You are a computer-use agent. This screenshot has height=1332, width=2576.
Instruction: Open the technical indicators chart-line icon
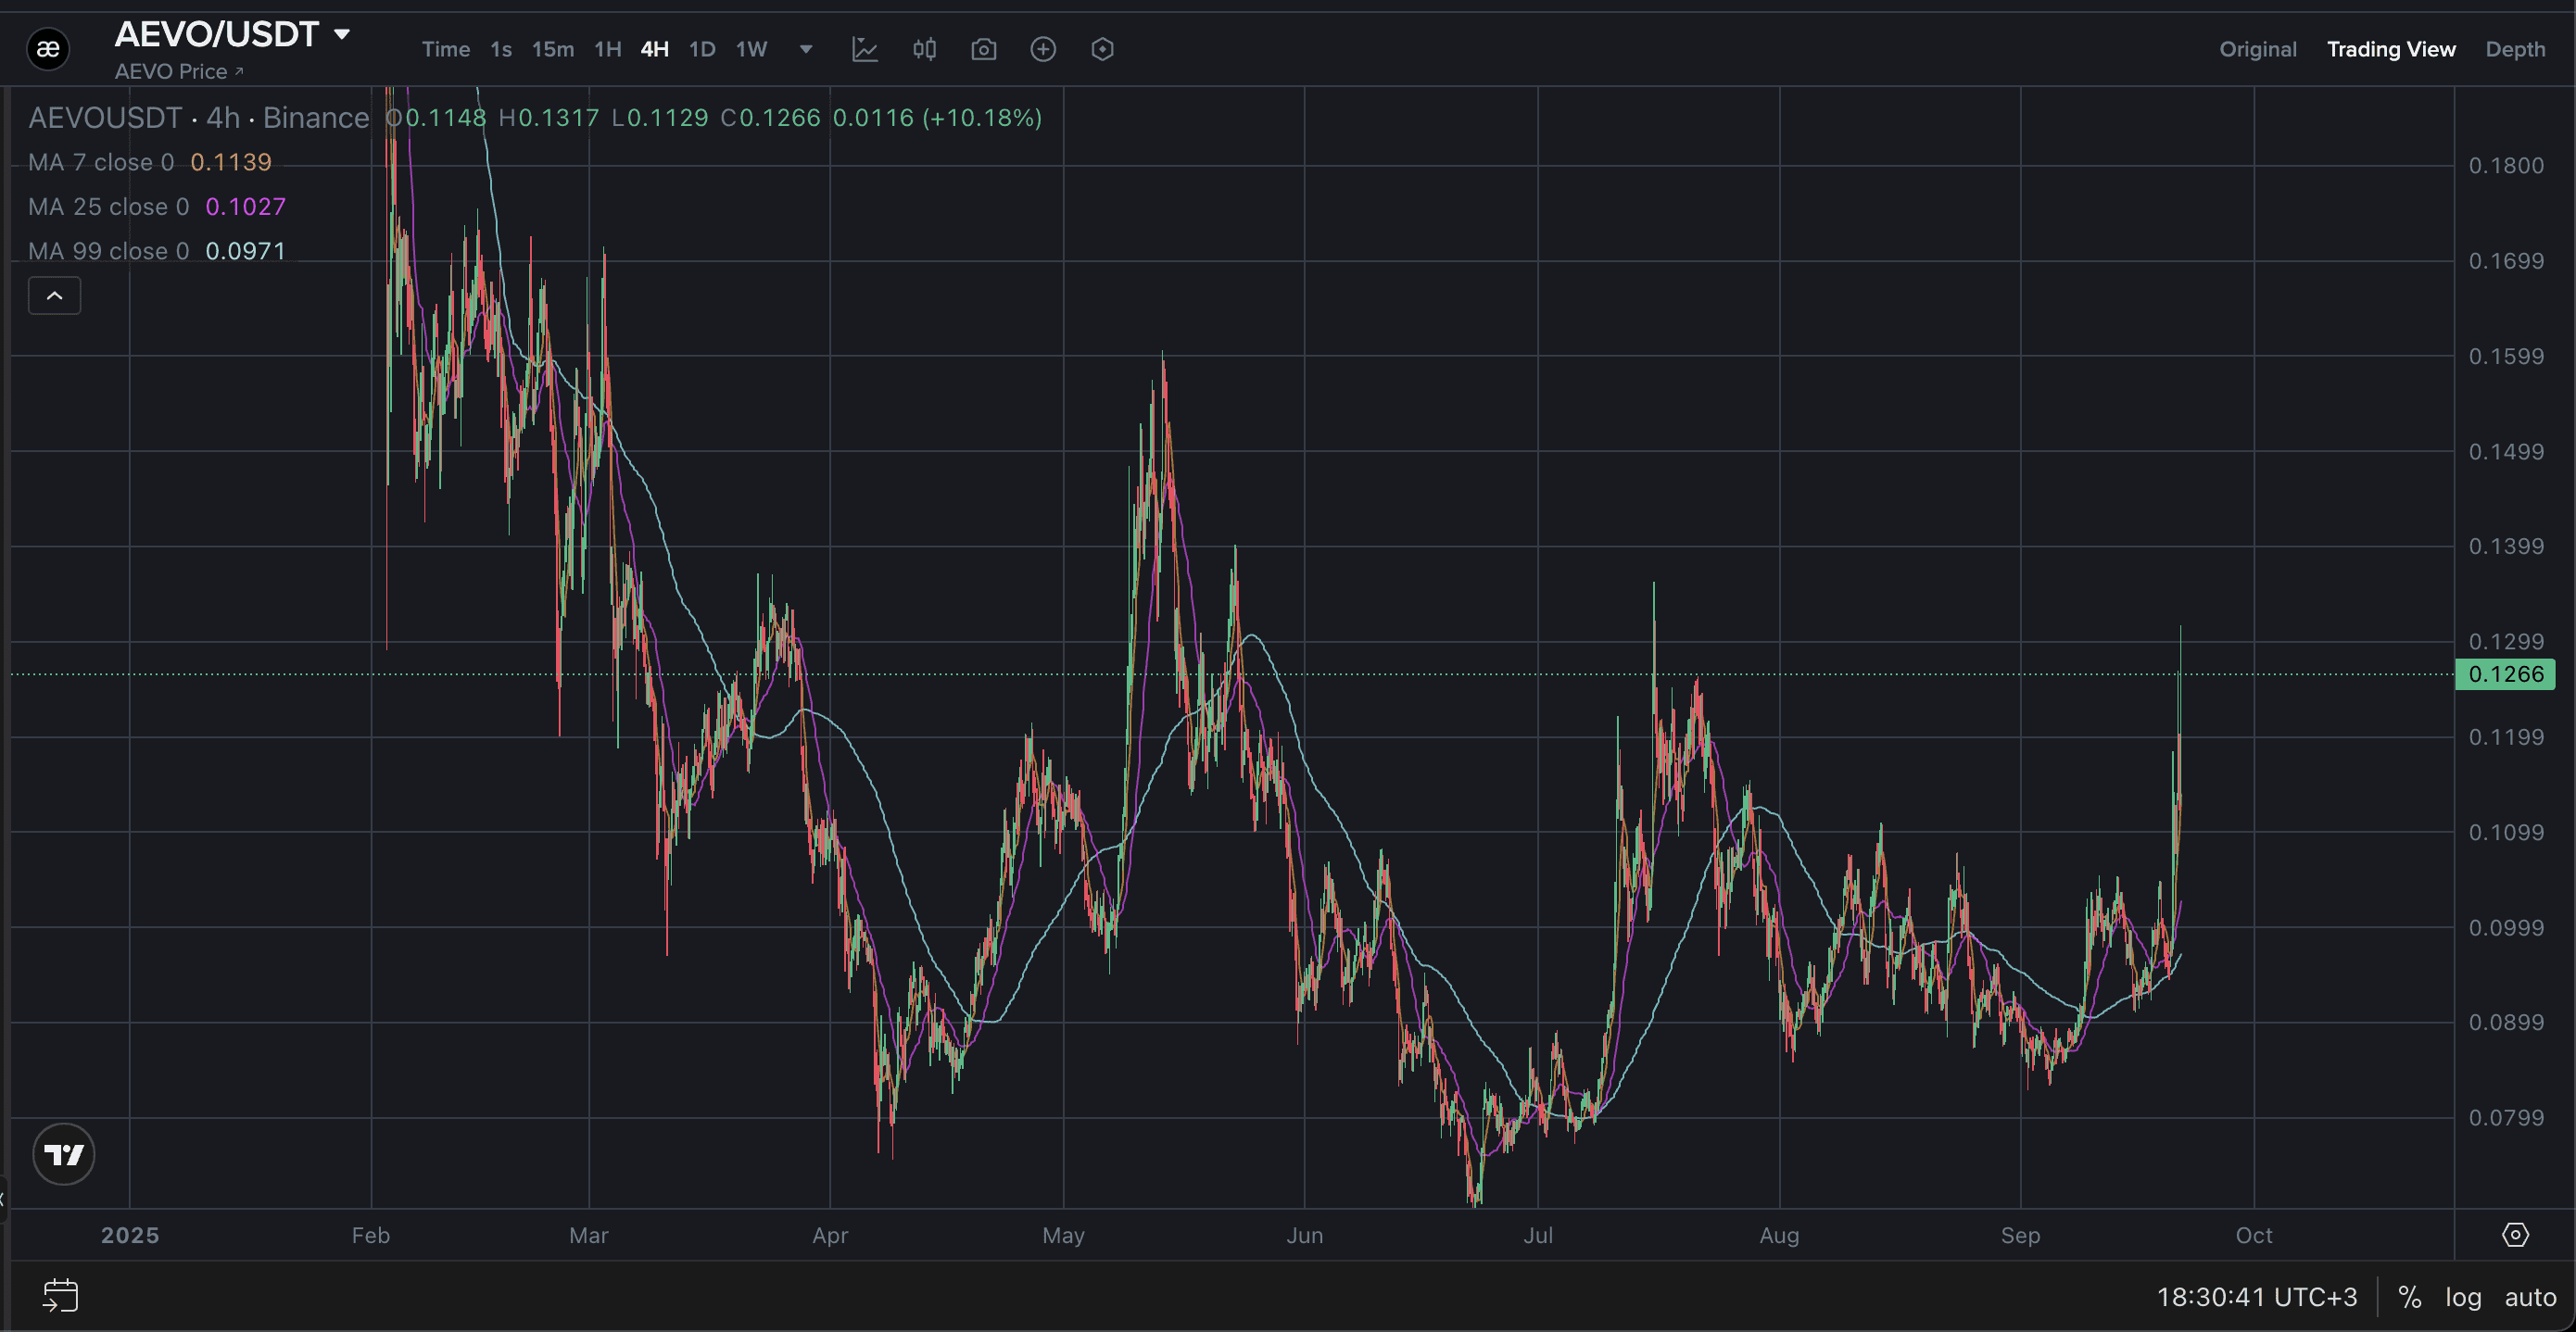point(865,49)
